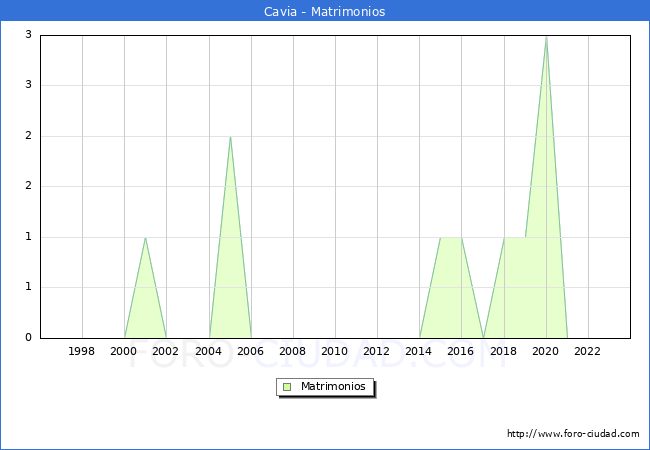Click the green Matrimonios legend swatch
This screenshot has width=650, height=450.
287,386
